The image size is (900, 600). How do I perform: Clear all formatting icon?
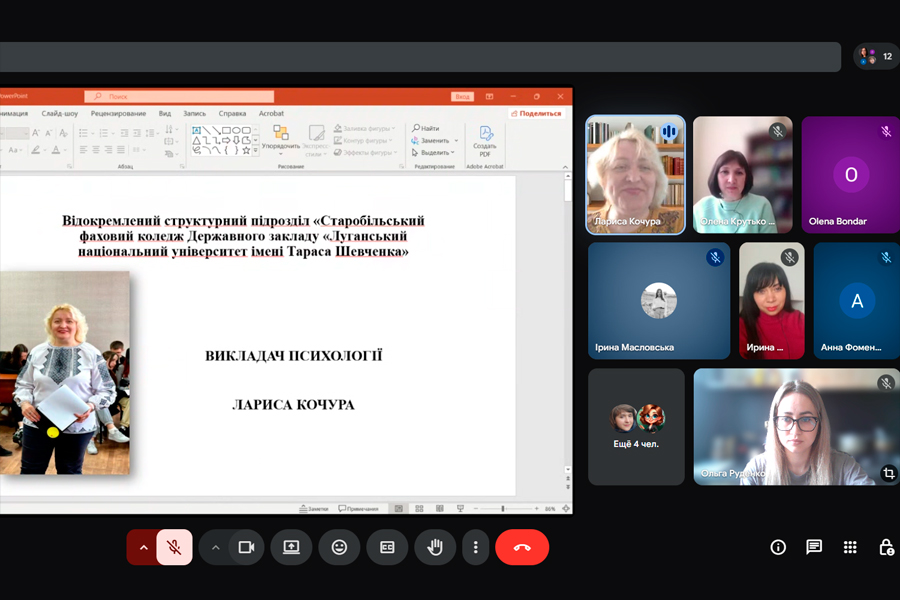(64, 133)
